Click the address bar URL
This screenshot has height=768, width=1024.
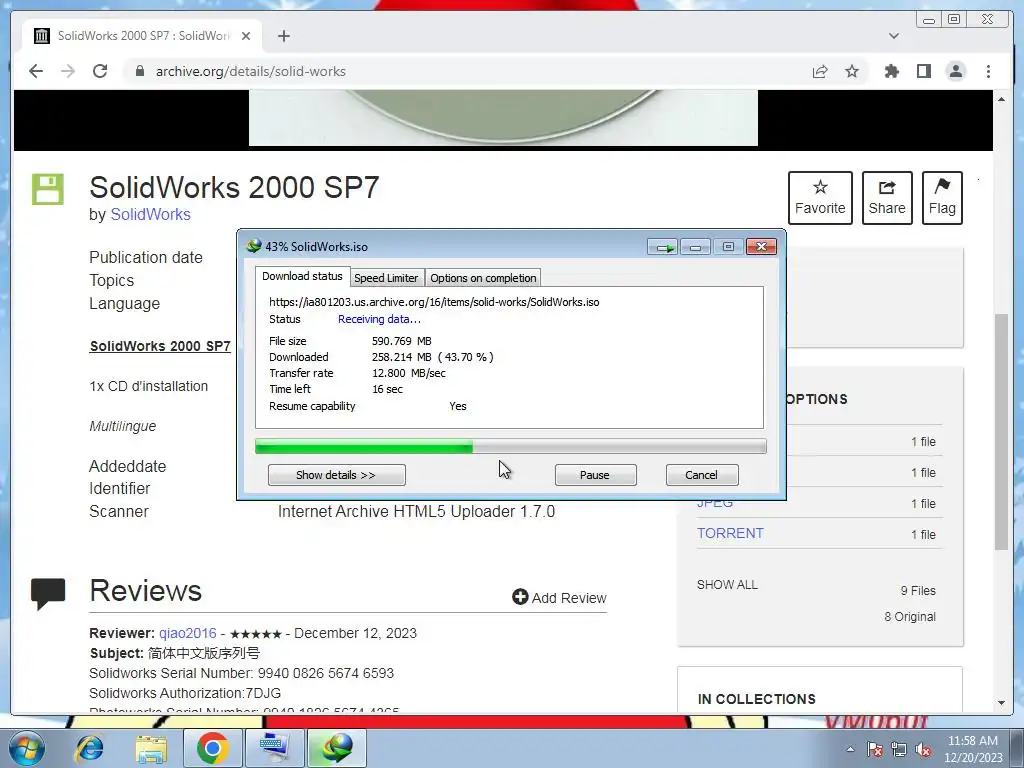coord(251,71)
